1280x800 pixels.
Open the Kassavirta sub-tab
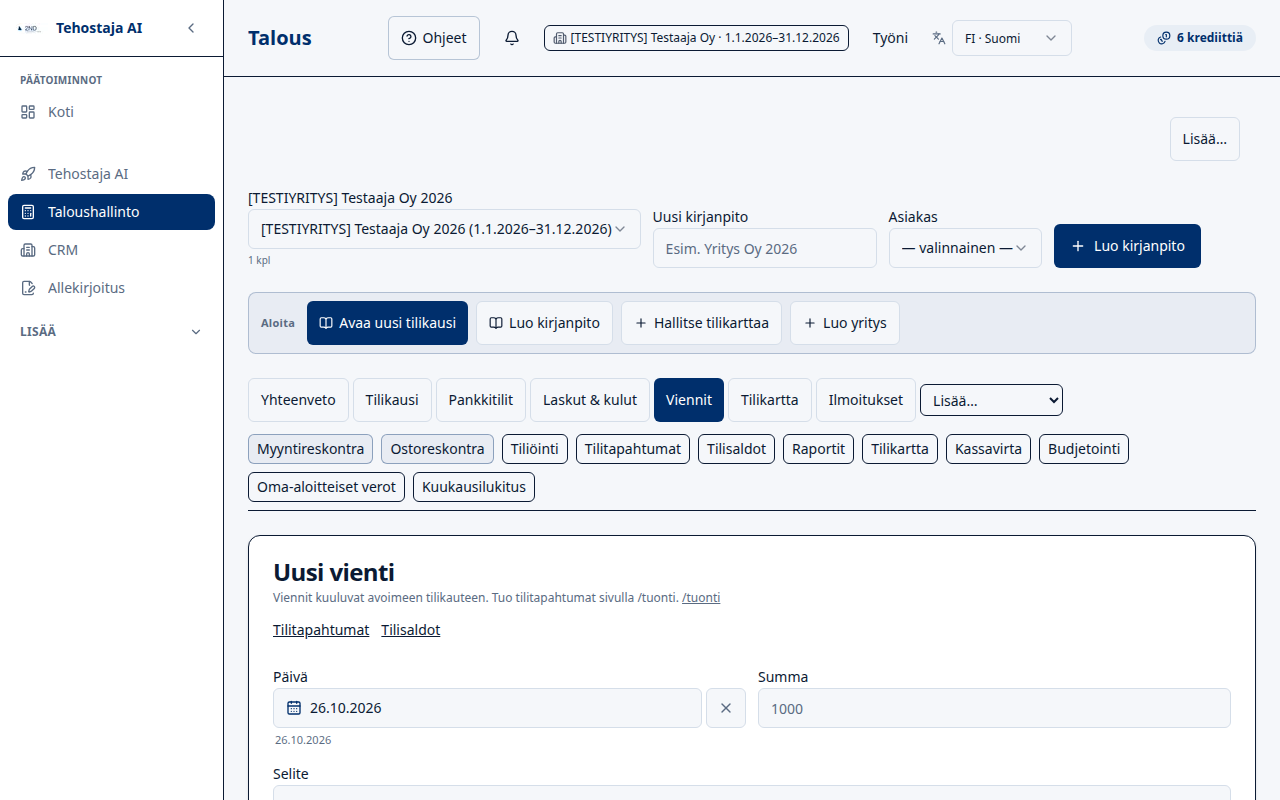[x=988, y=449]
